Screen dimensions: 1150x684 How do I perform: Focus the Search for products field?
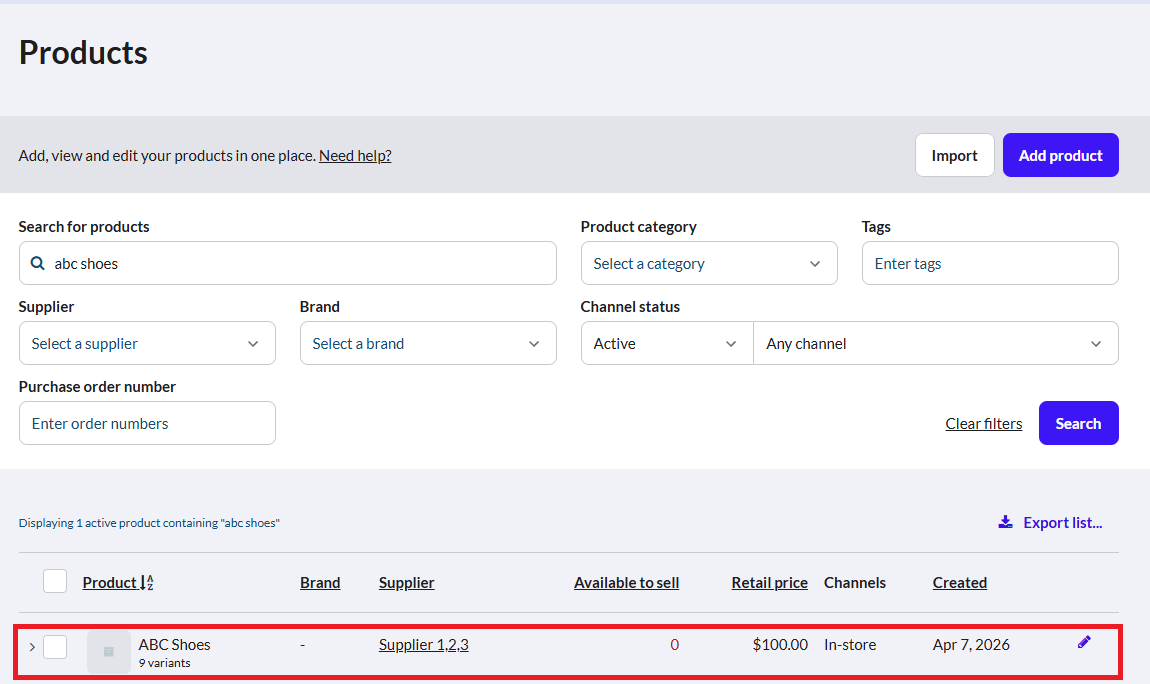coord(288,263)
